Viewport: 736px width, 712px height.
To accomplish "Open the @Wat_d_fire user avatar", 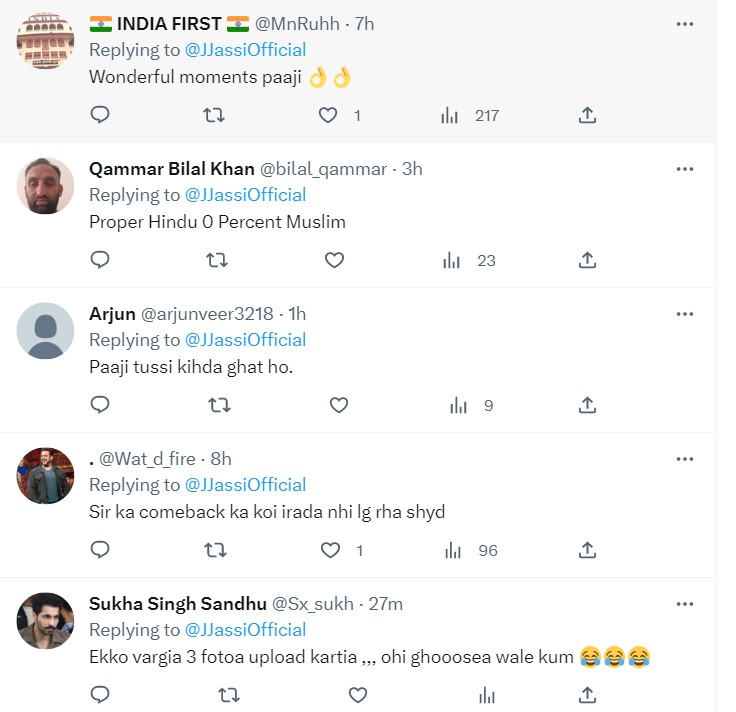I will click(46, 476).
